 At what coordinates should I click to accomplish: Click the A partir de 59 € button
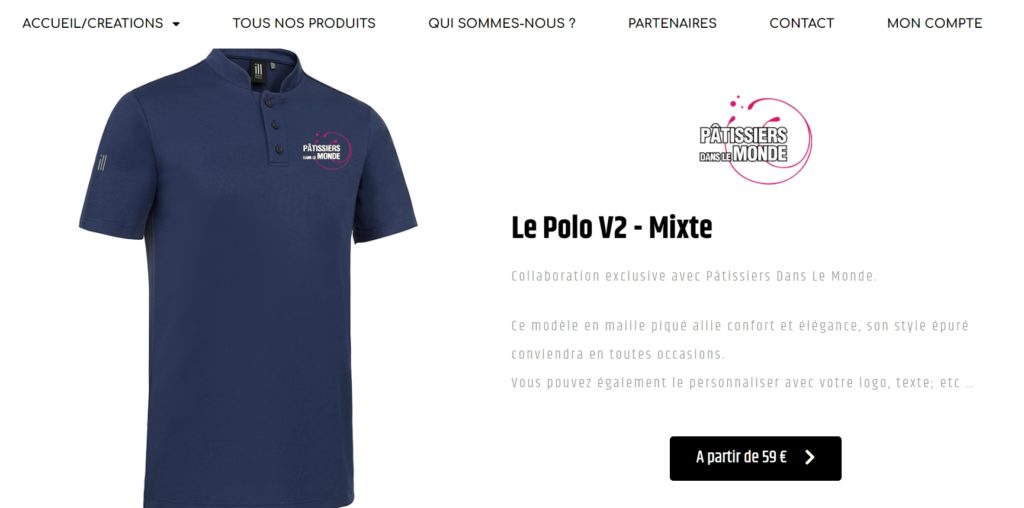(x=755, y=458)
